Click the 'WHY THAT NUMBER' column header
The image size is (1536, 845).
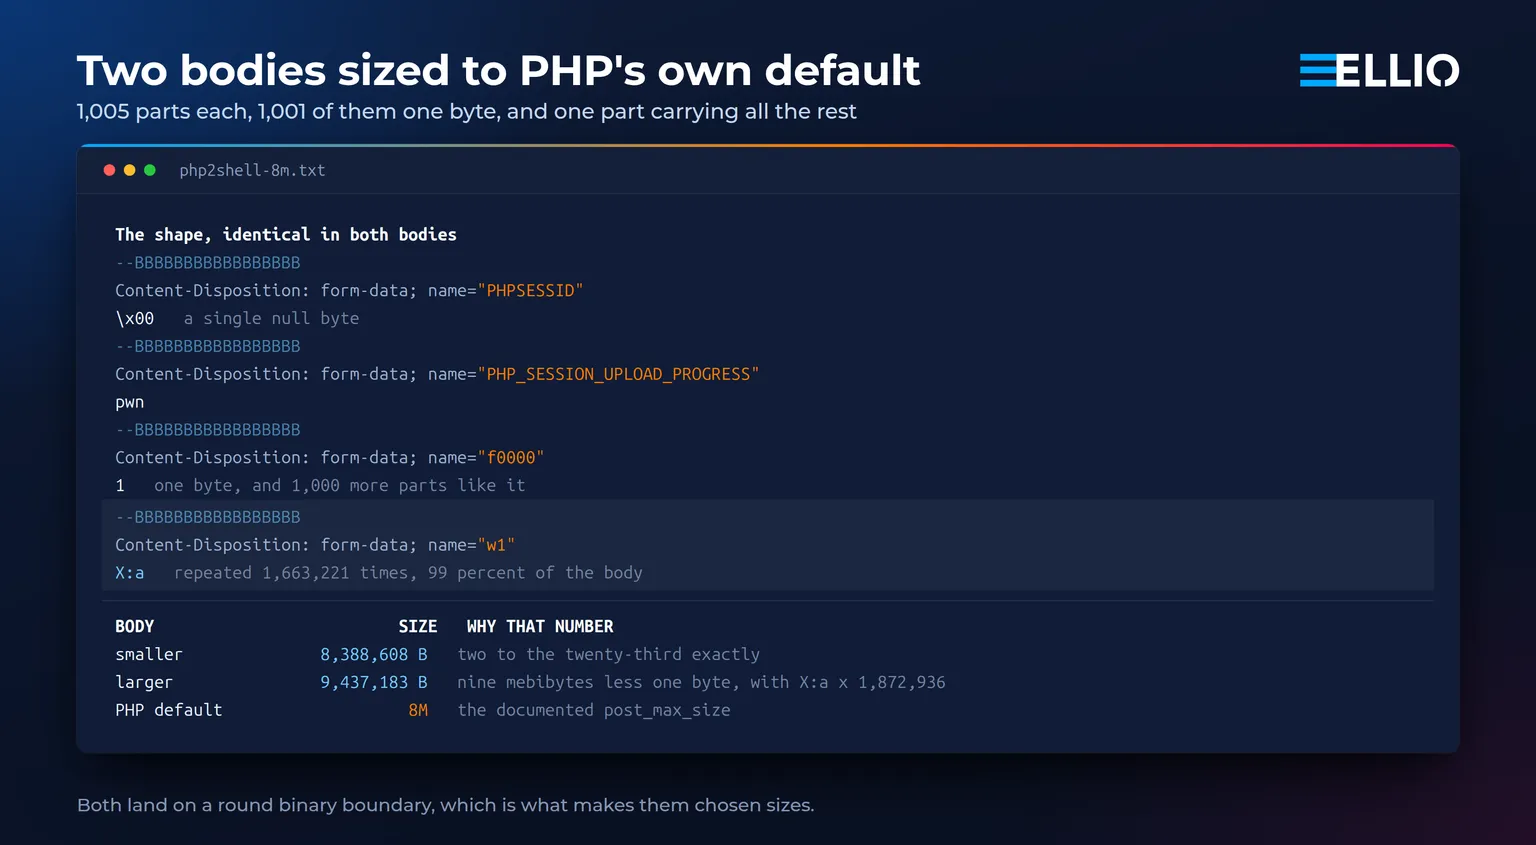click(x=540, y=626)
